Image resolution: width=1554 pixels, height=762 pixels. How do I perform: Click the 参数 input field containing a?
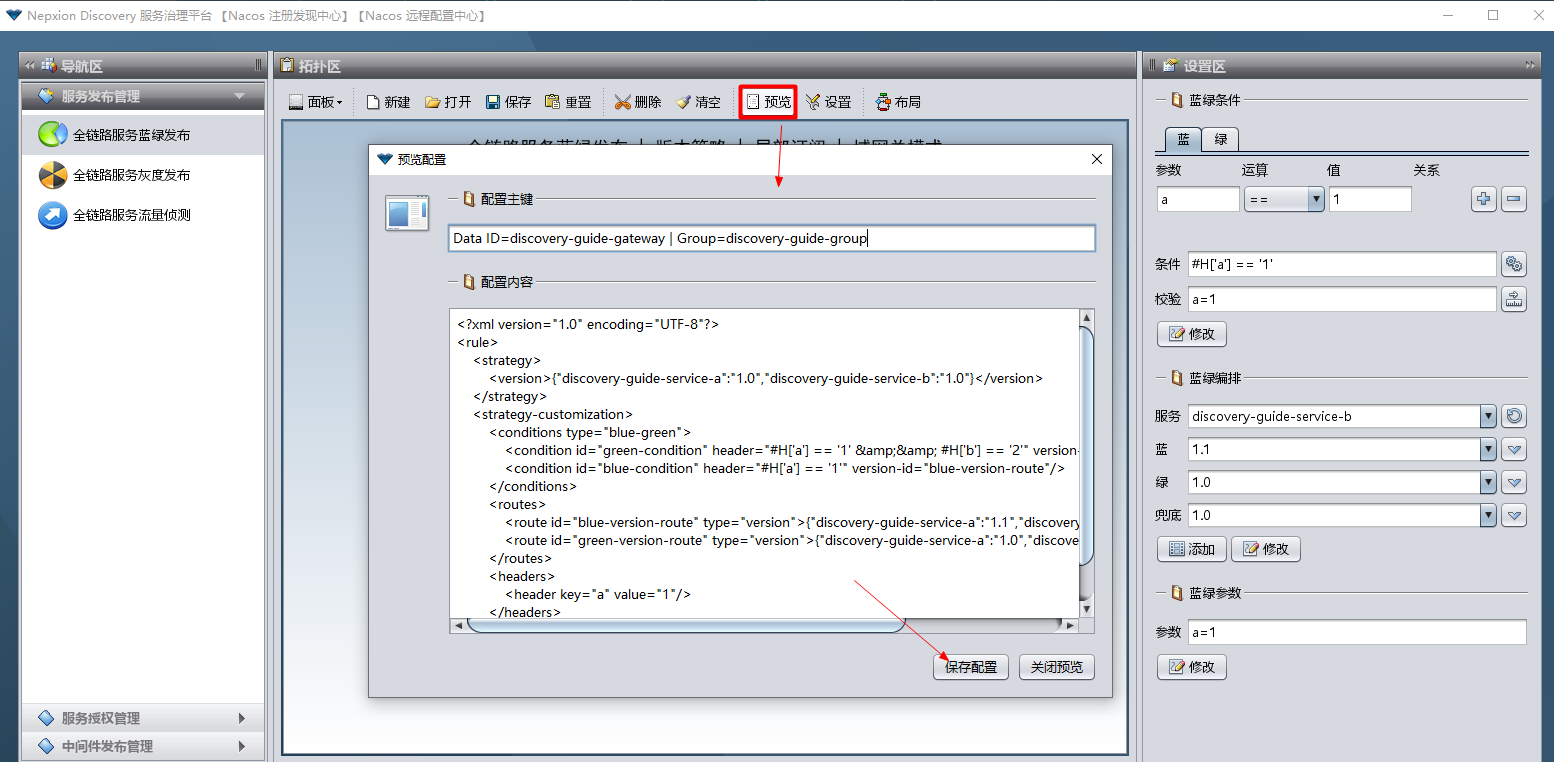1198,199
